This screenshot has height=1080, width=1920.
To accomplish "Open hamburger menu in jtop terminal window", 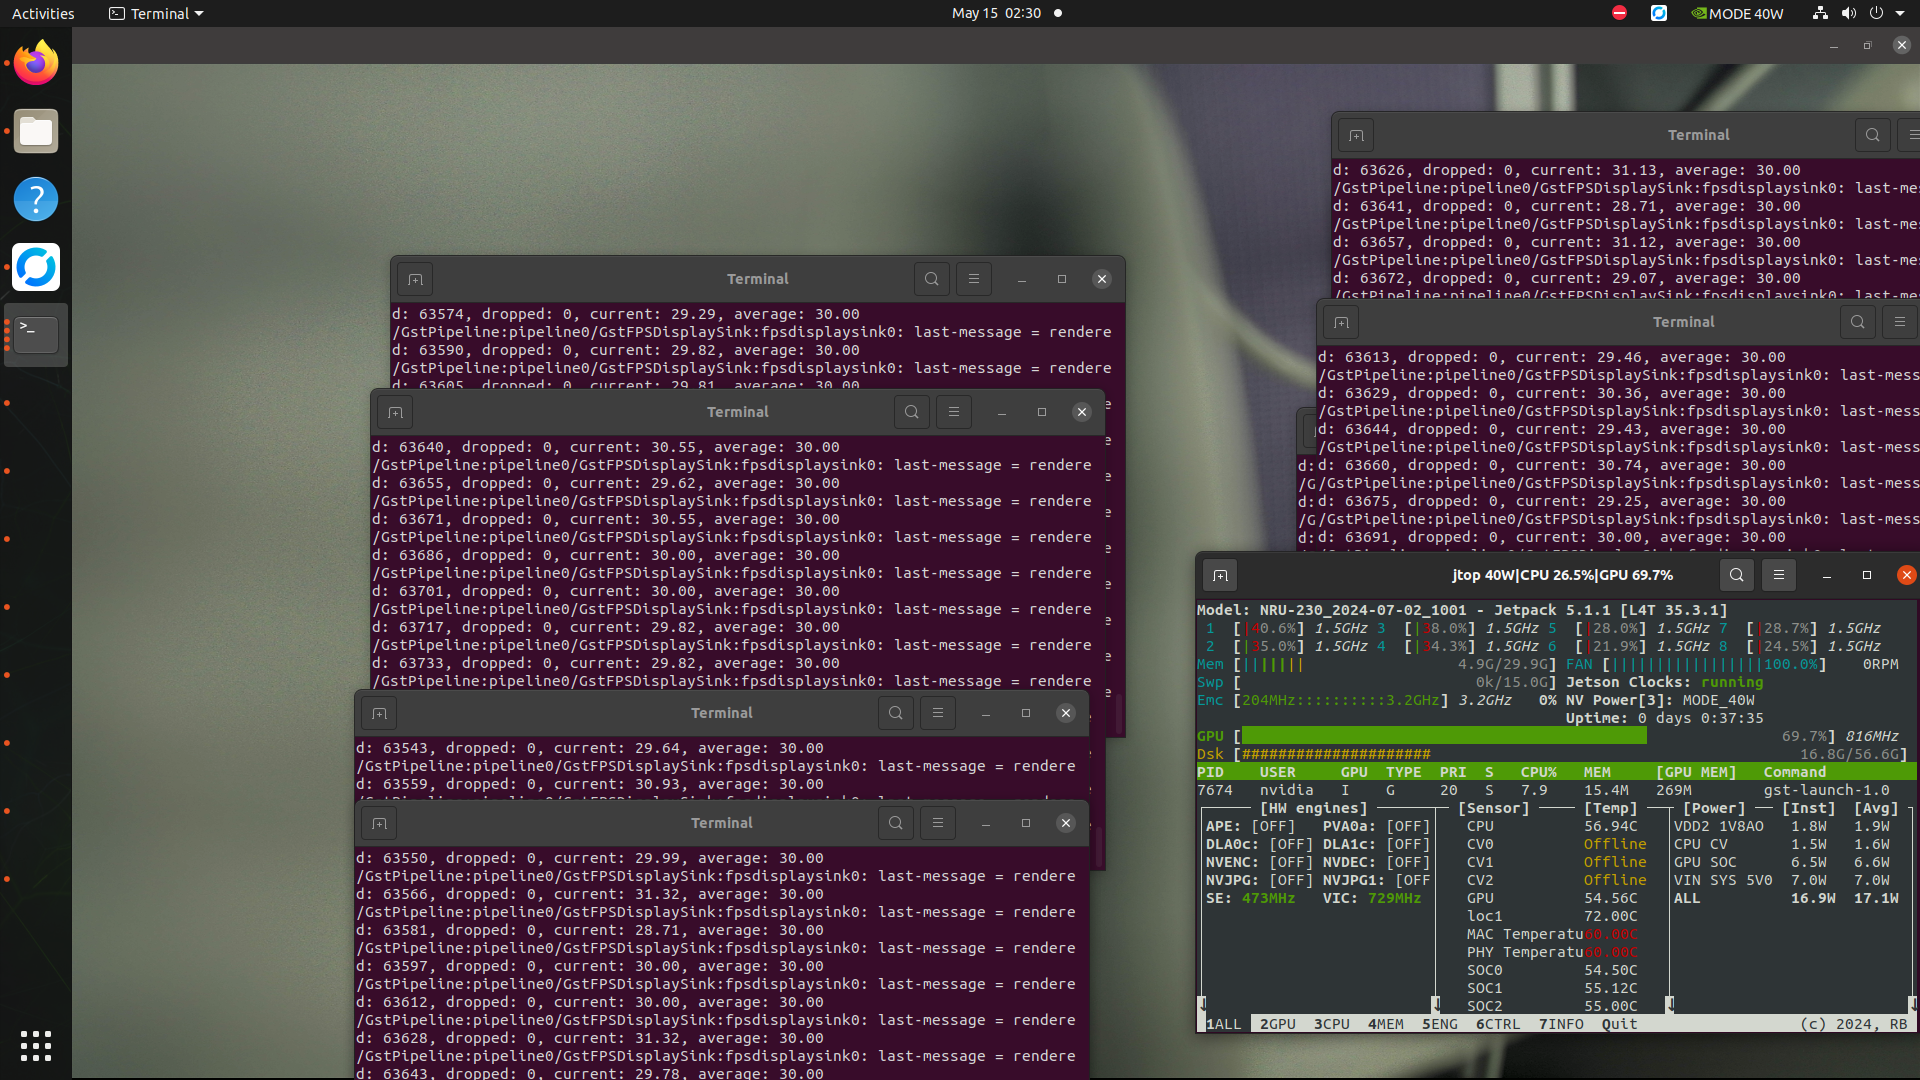I will coord(1779,575).
